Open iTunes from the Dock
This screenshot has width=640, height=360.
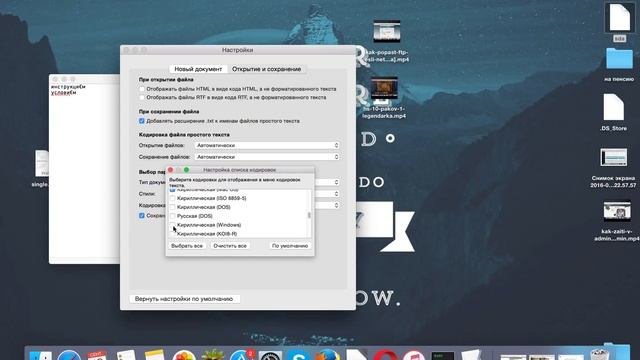[x=413, y=356]
